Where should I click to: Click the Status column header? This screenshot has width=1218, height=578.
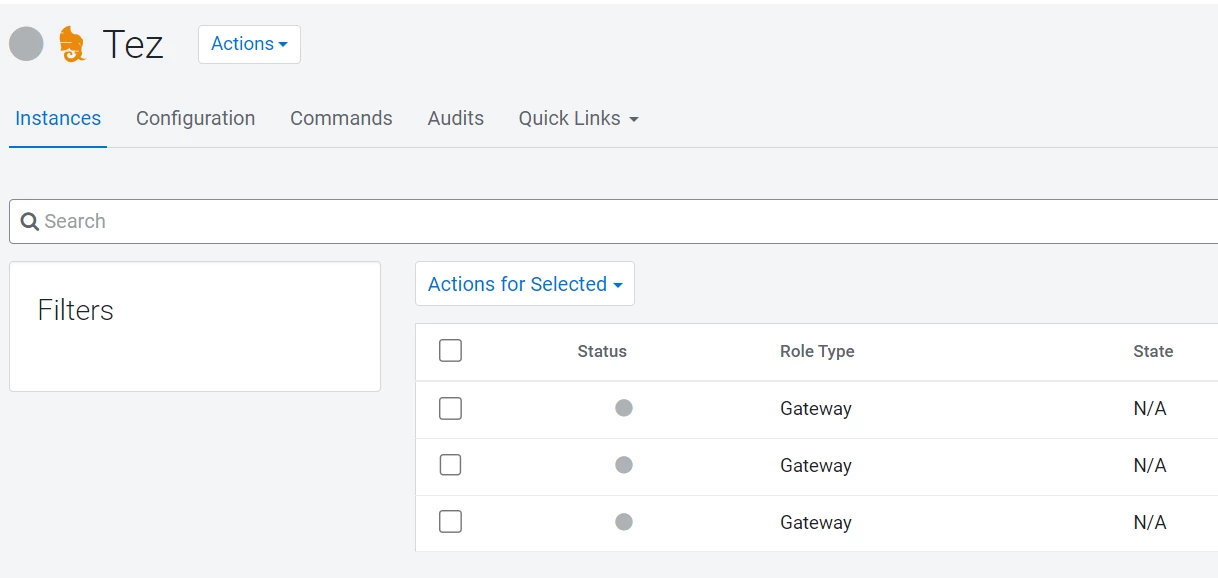(602, 351)
